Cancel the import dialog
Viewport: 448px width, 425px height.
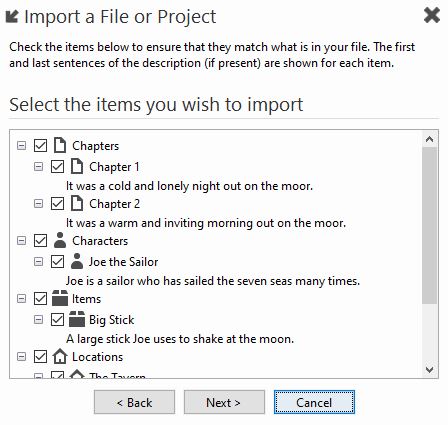(314, 402)
